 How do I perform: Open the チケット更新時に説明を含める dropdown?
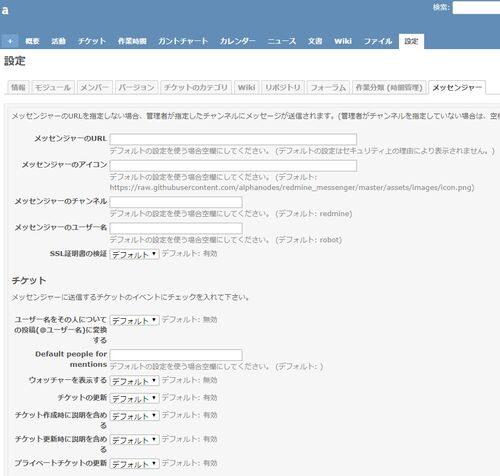(x=134, y=440)
